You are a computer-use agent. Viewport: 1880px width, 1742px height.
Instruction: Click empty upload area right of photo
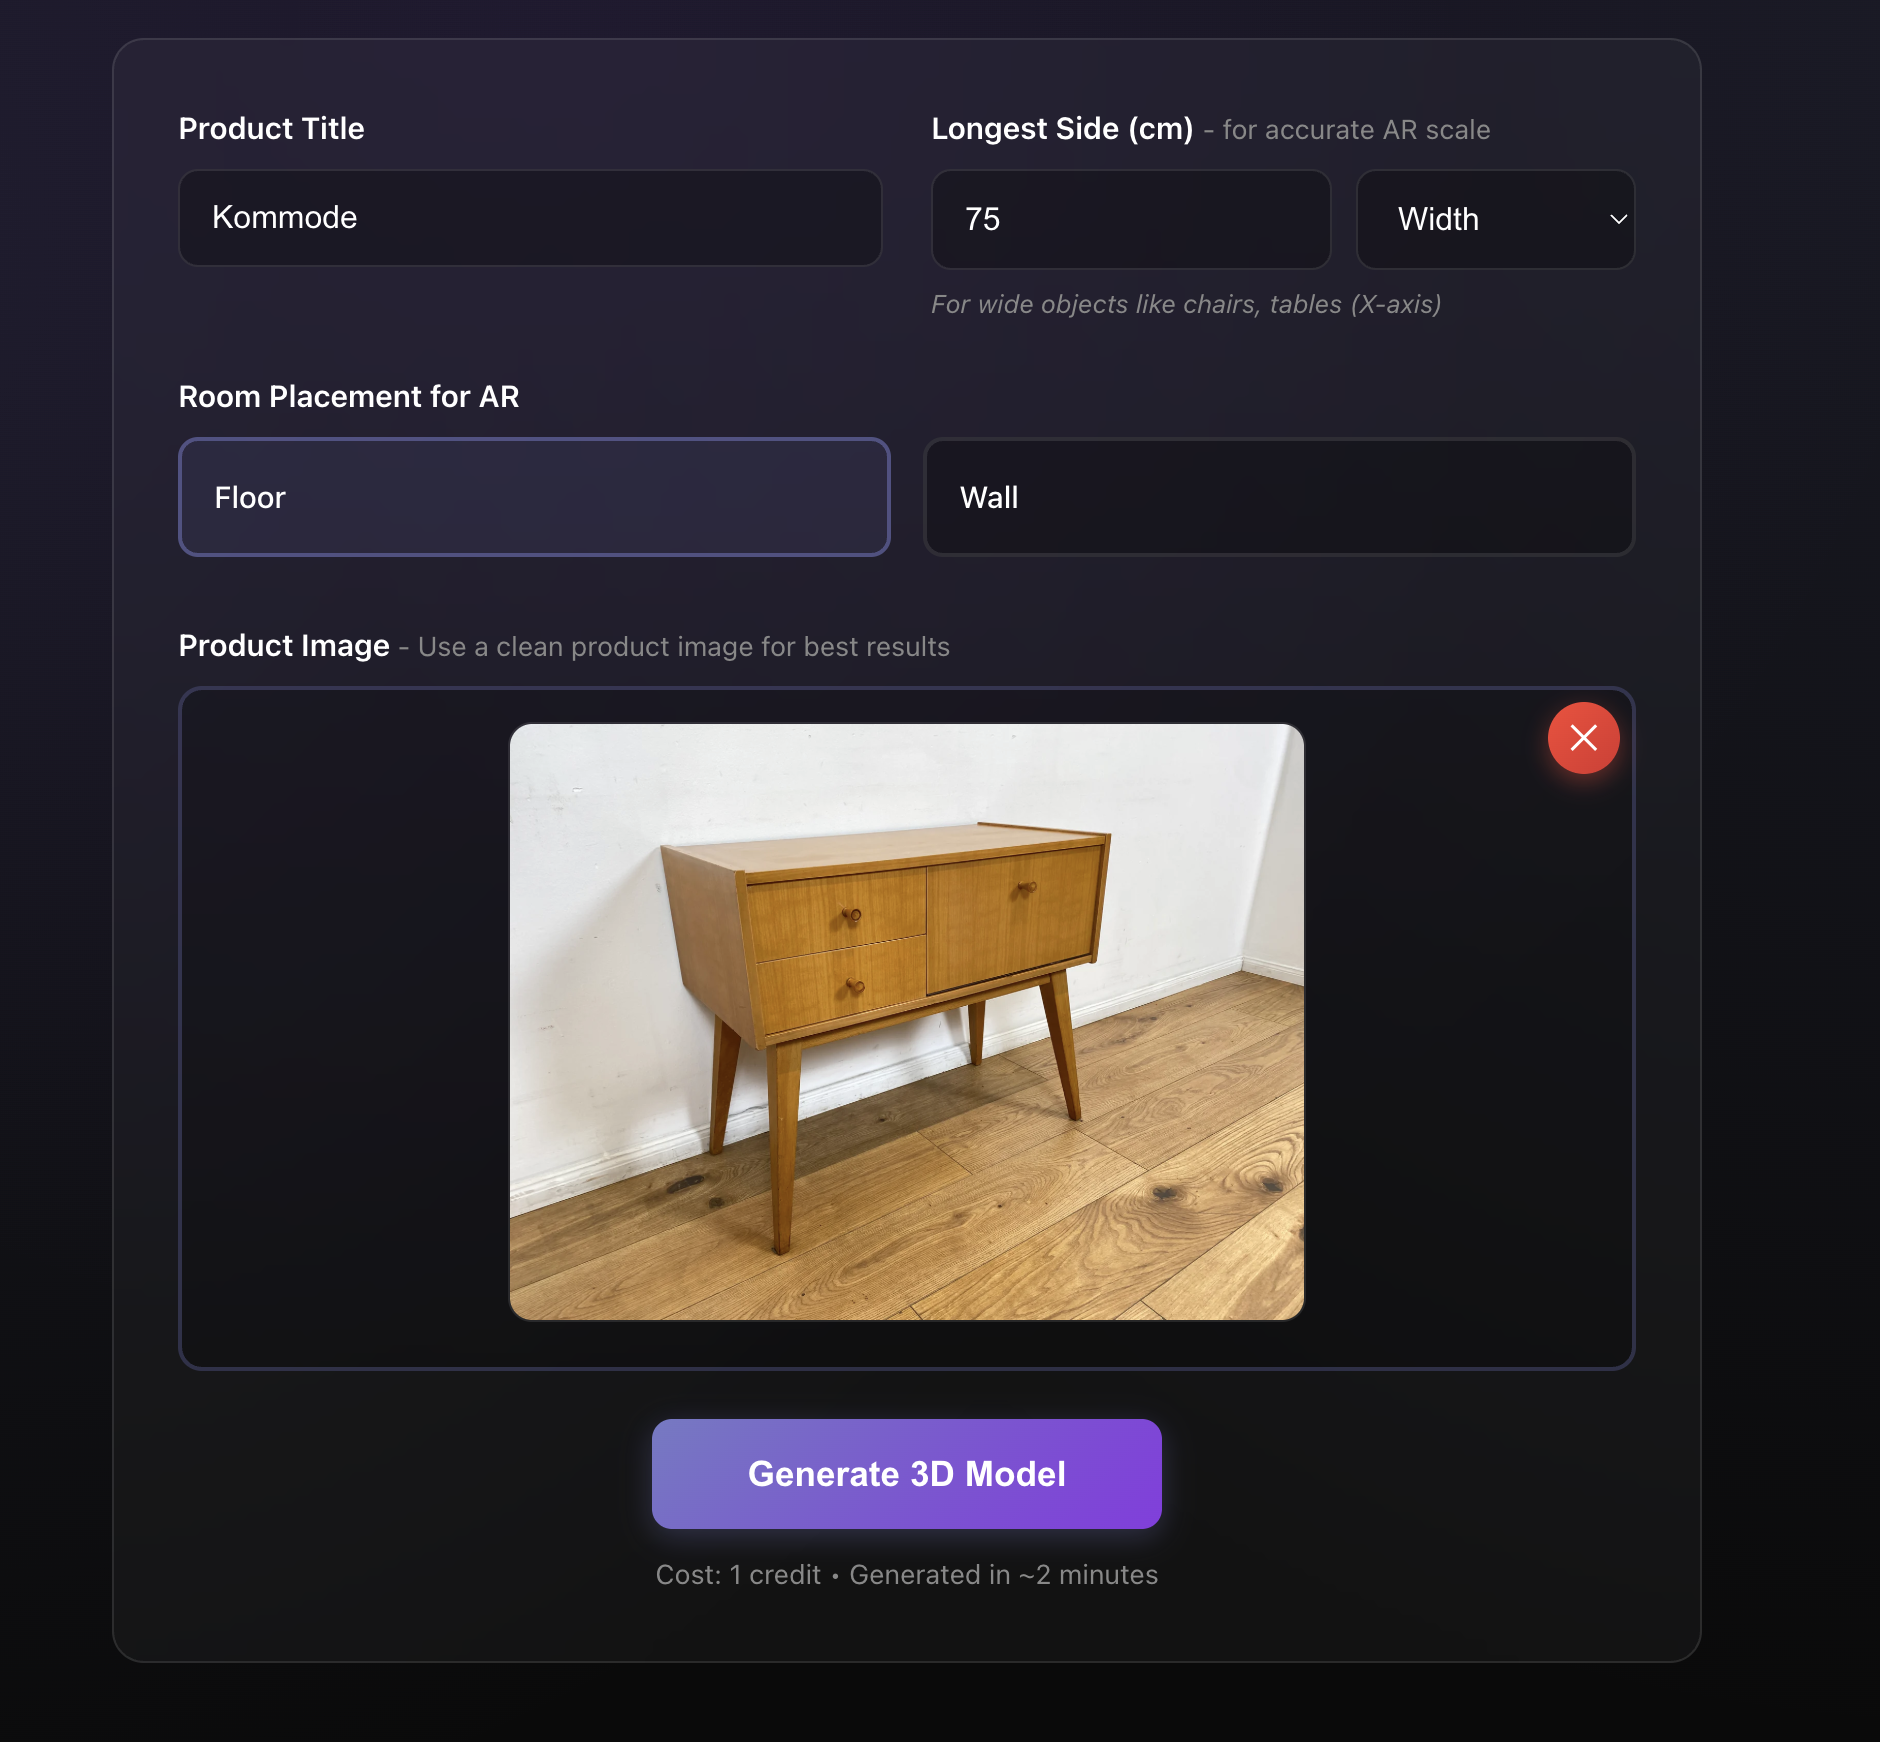[x=1468, y=1060]
